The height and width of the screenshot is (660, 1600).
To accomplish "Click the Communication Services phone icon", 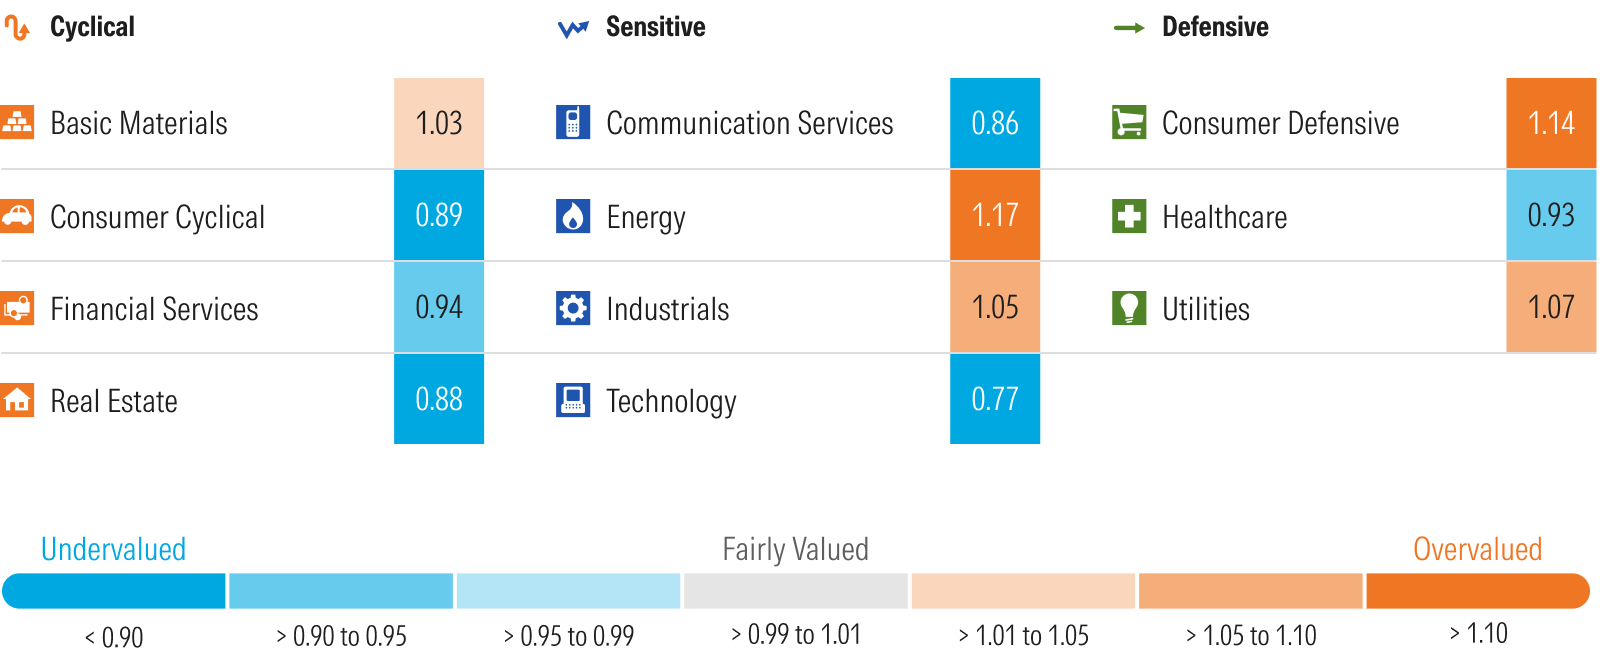I will point(573,122).
